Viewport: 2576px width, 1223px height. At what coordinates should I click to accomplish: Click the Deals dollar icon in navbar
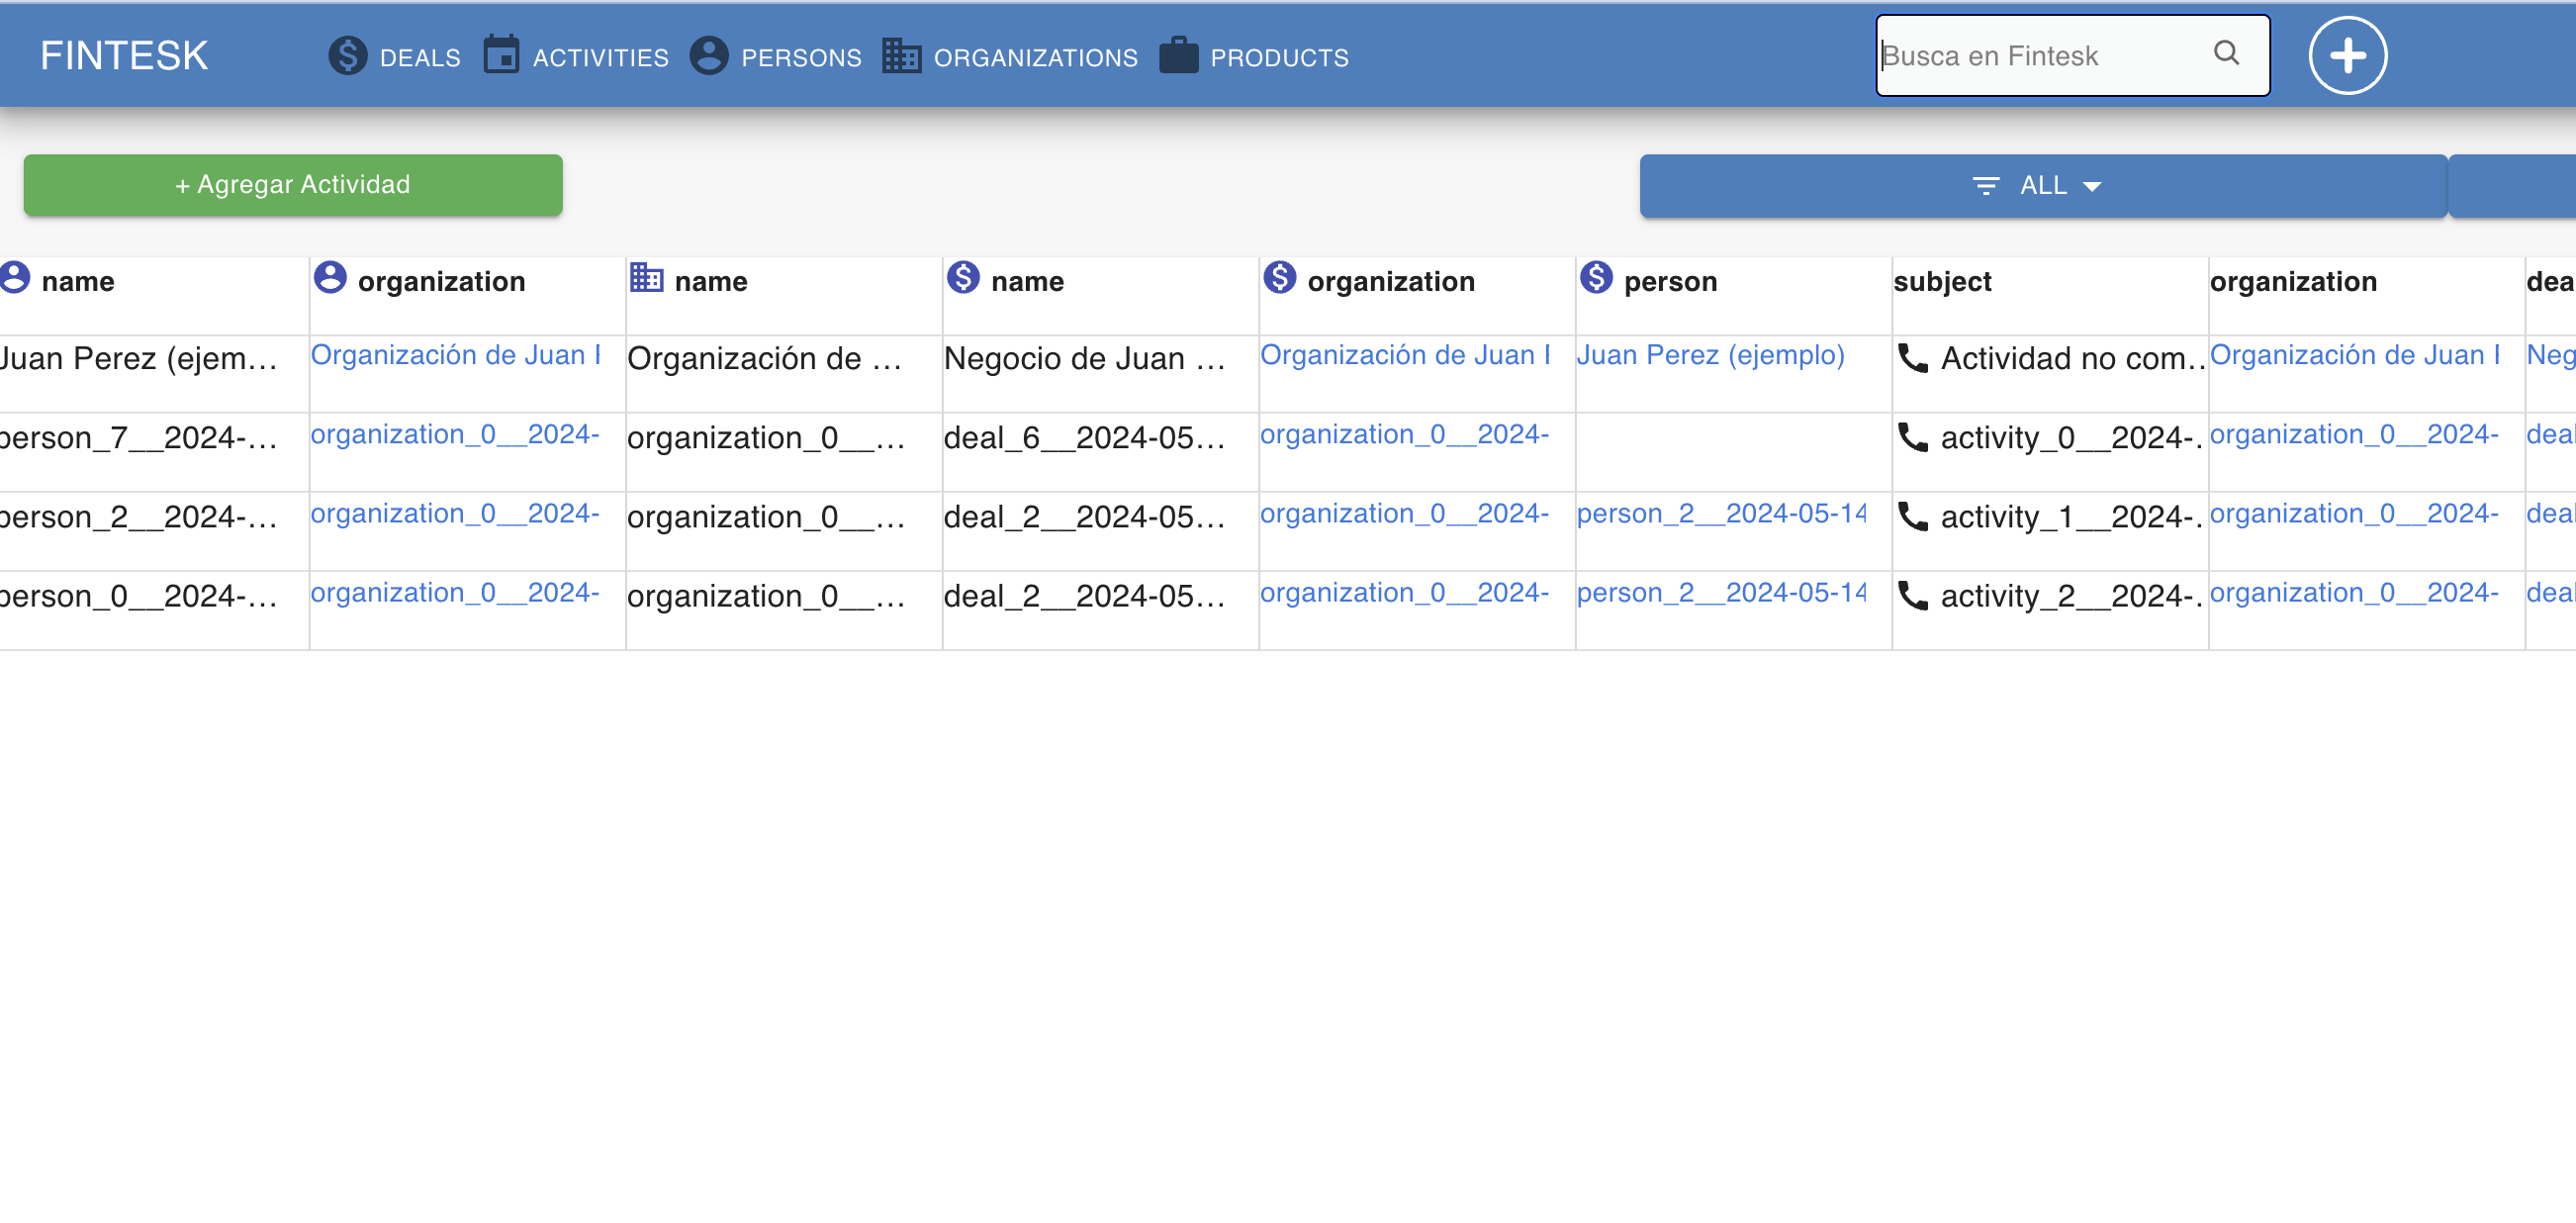click(347, 56)
